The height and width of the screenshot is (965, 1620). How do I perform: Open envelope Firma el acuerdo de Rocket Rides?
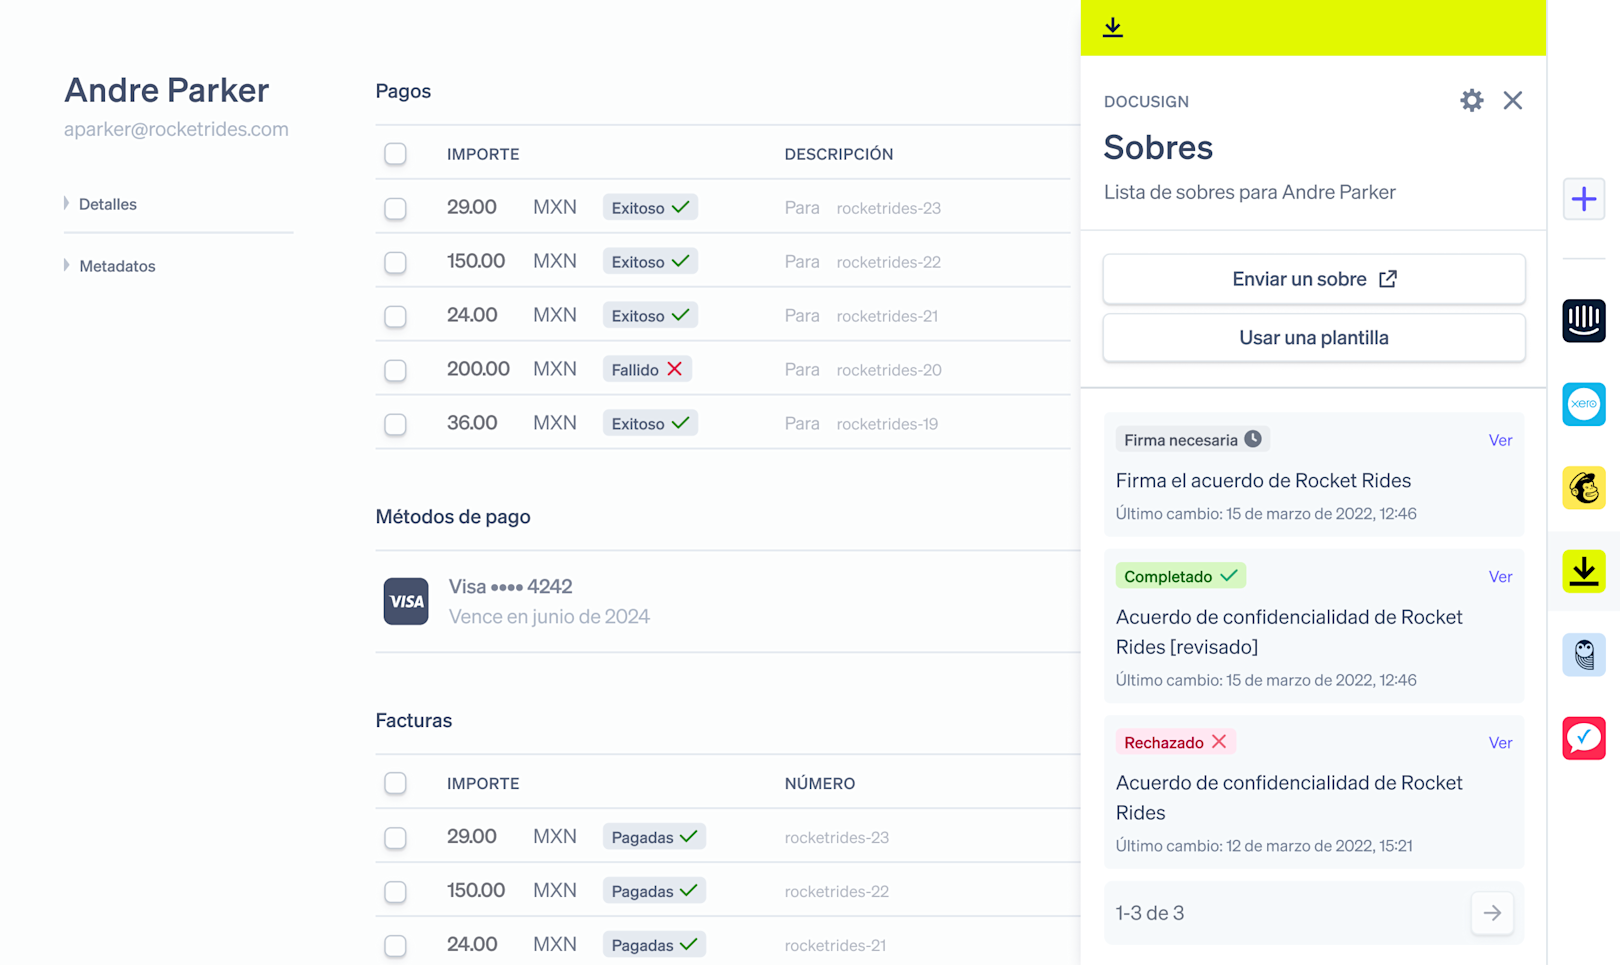(1263, 480)
